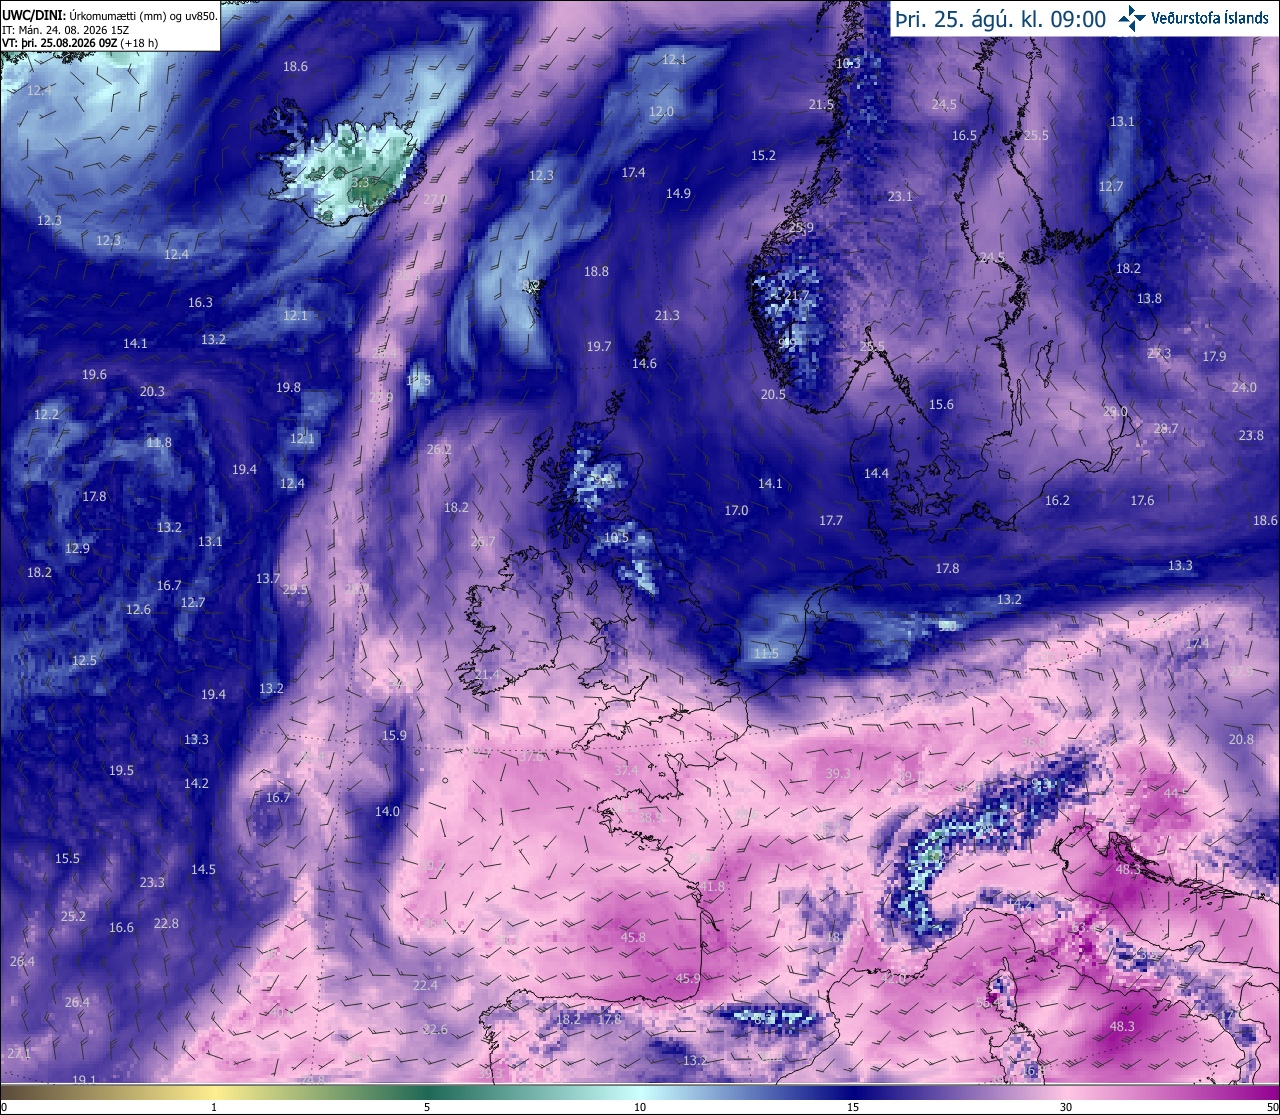This screenshot has width=1280, height=1115.
Task: Select the Þri. 25. ágú. kl. 09:00 header
Action: point(1001,19)
